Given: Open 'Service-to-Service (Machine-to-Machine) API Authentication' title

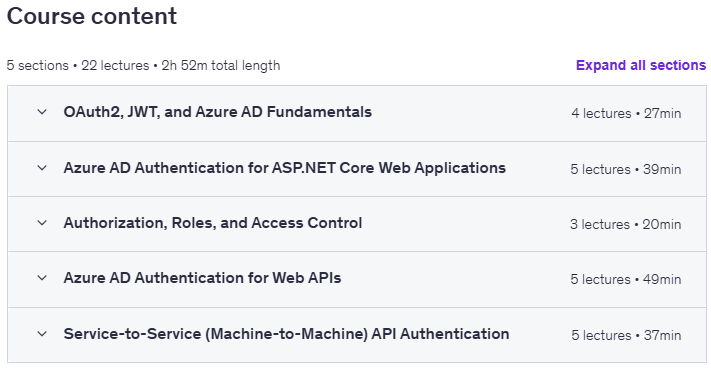Looking at the screenshot, I should (x=286, y=334).
